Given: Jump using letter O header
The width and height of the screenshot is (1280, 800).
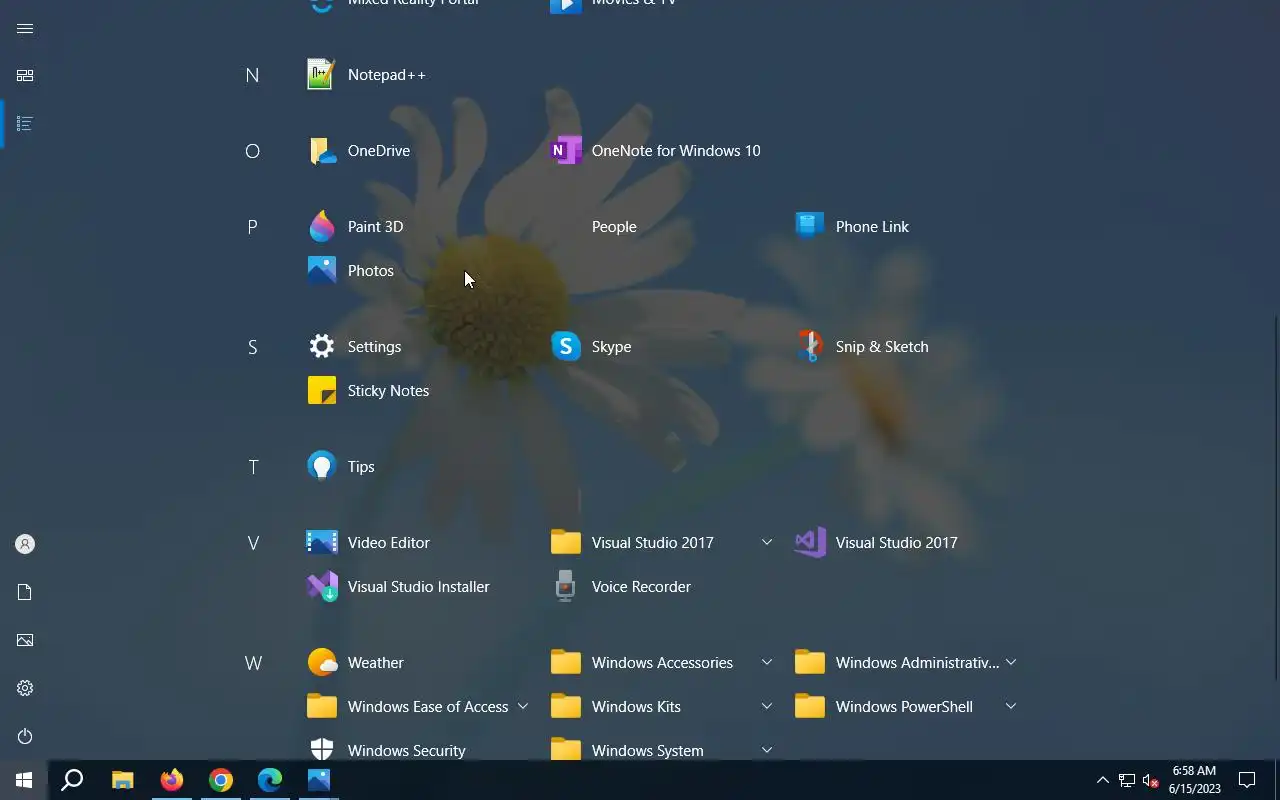Looking at the screenshot, I should tap(252, 151).
